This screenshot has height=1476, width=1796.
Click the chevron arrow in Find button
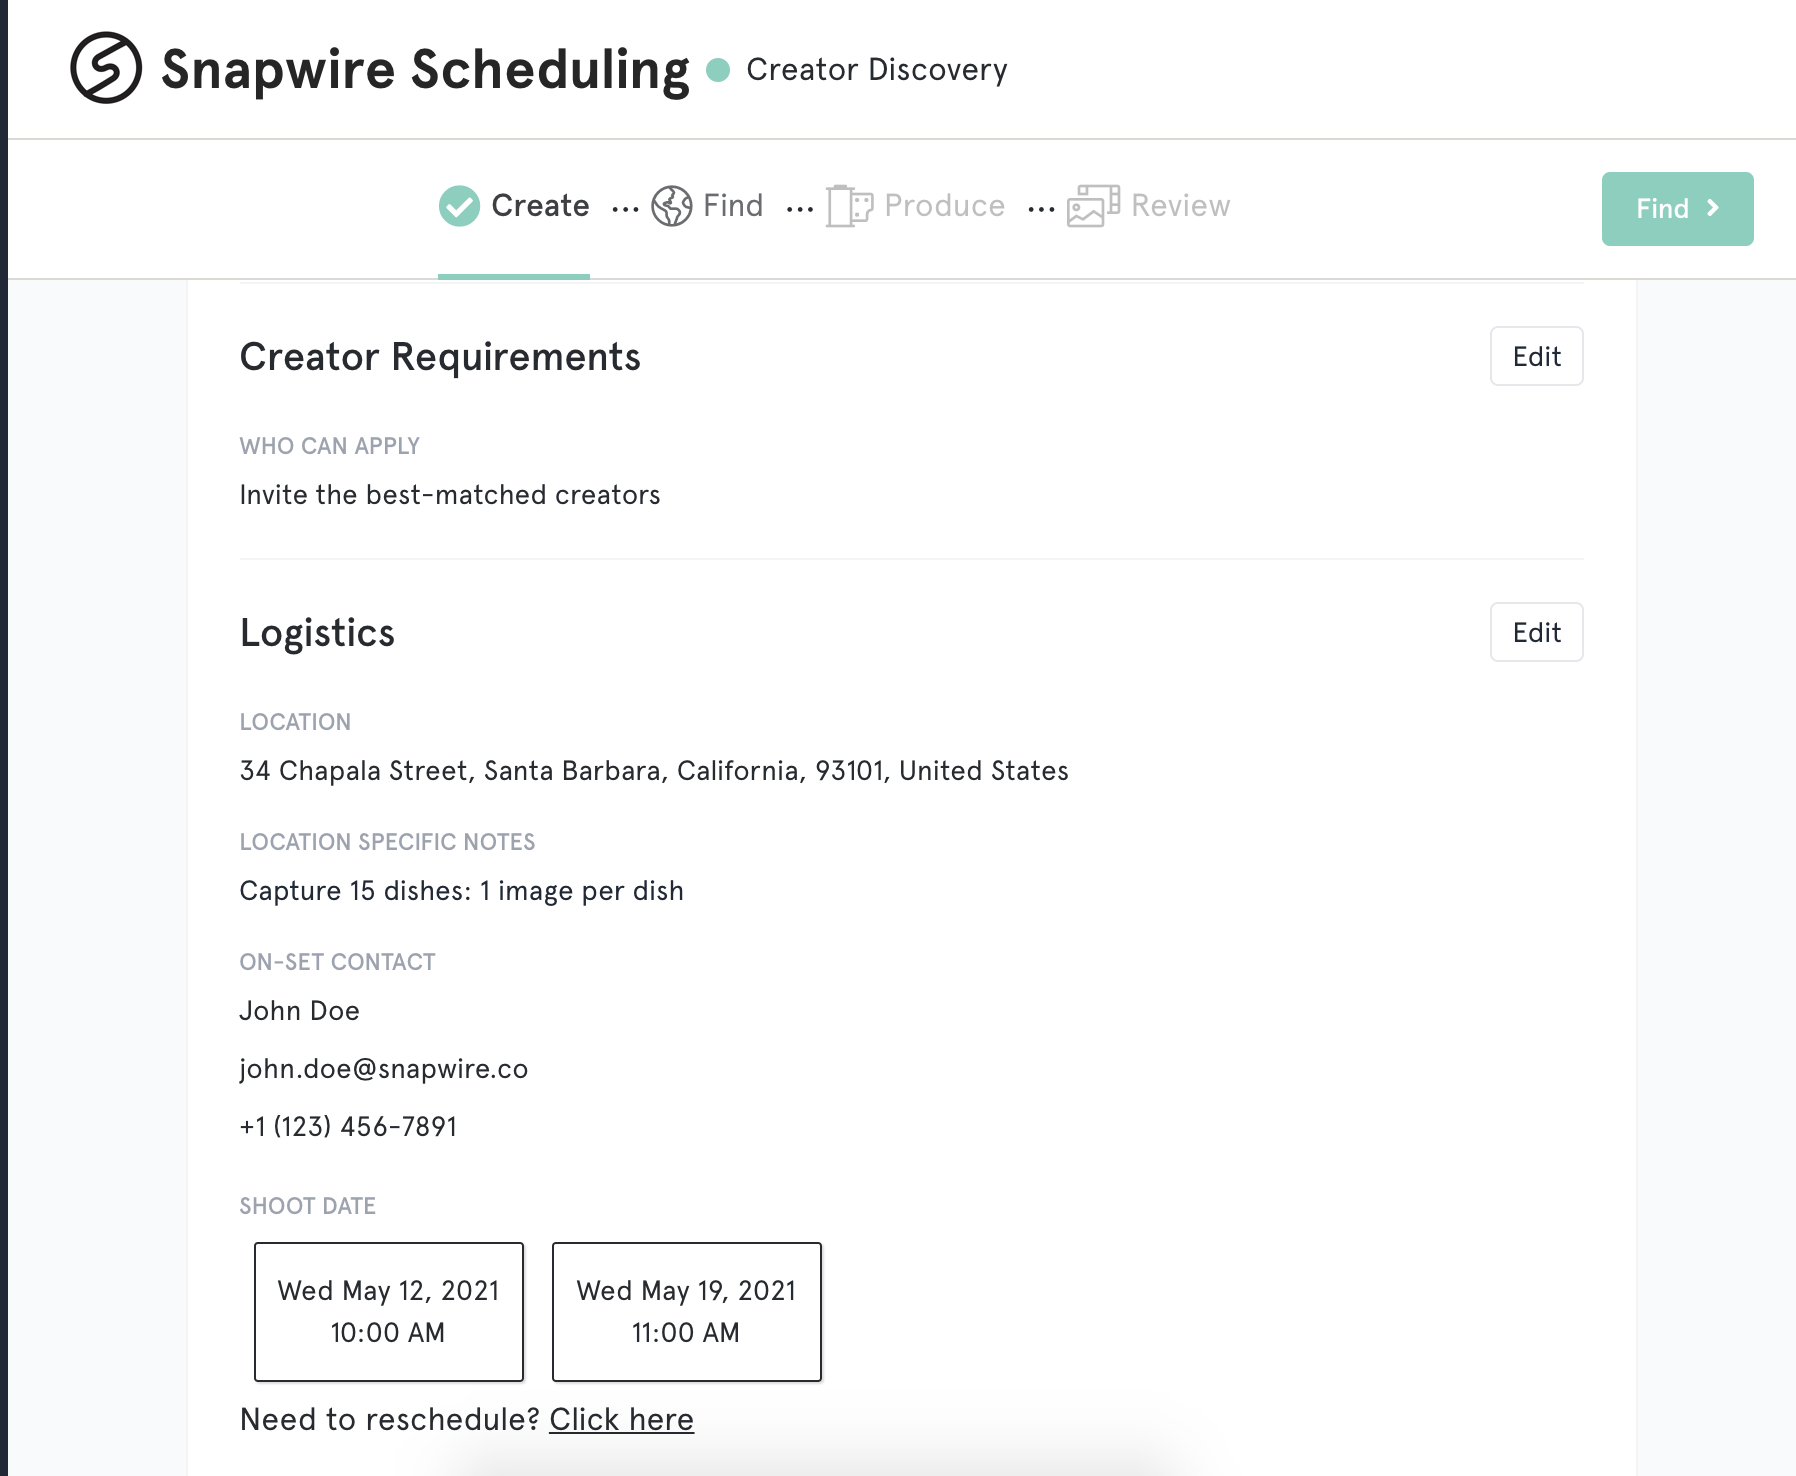[1713, 208]
